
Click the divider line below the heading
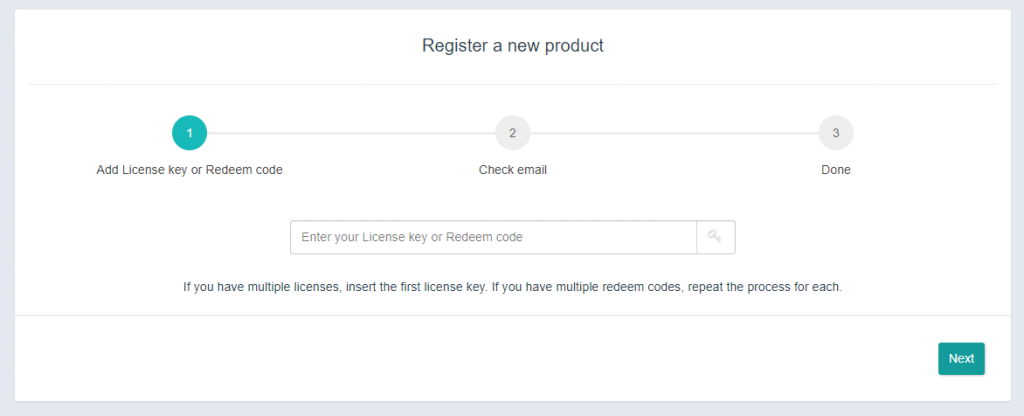pos(512,84)
